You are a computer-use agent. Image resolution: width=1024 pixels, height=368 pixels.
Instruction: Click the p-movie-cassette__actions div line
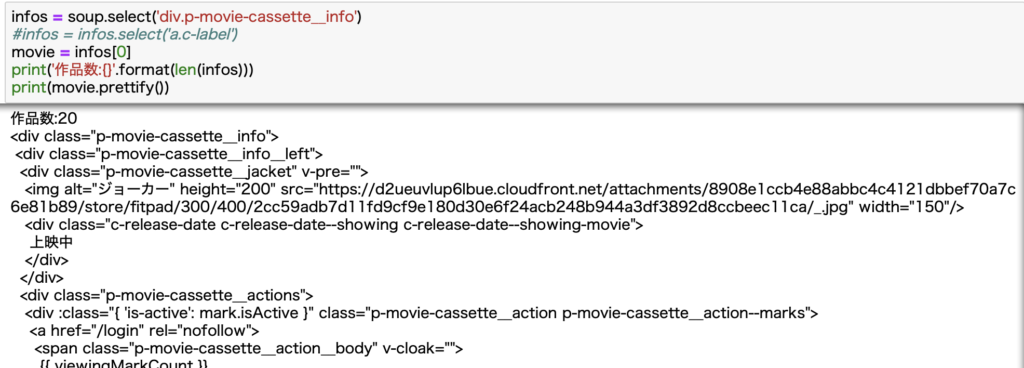click(167, 295)
